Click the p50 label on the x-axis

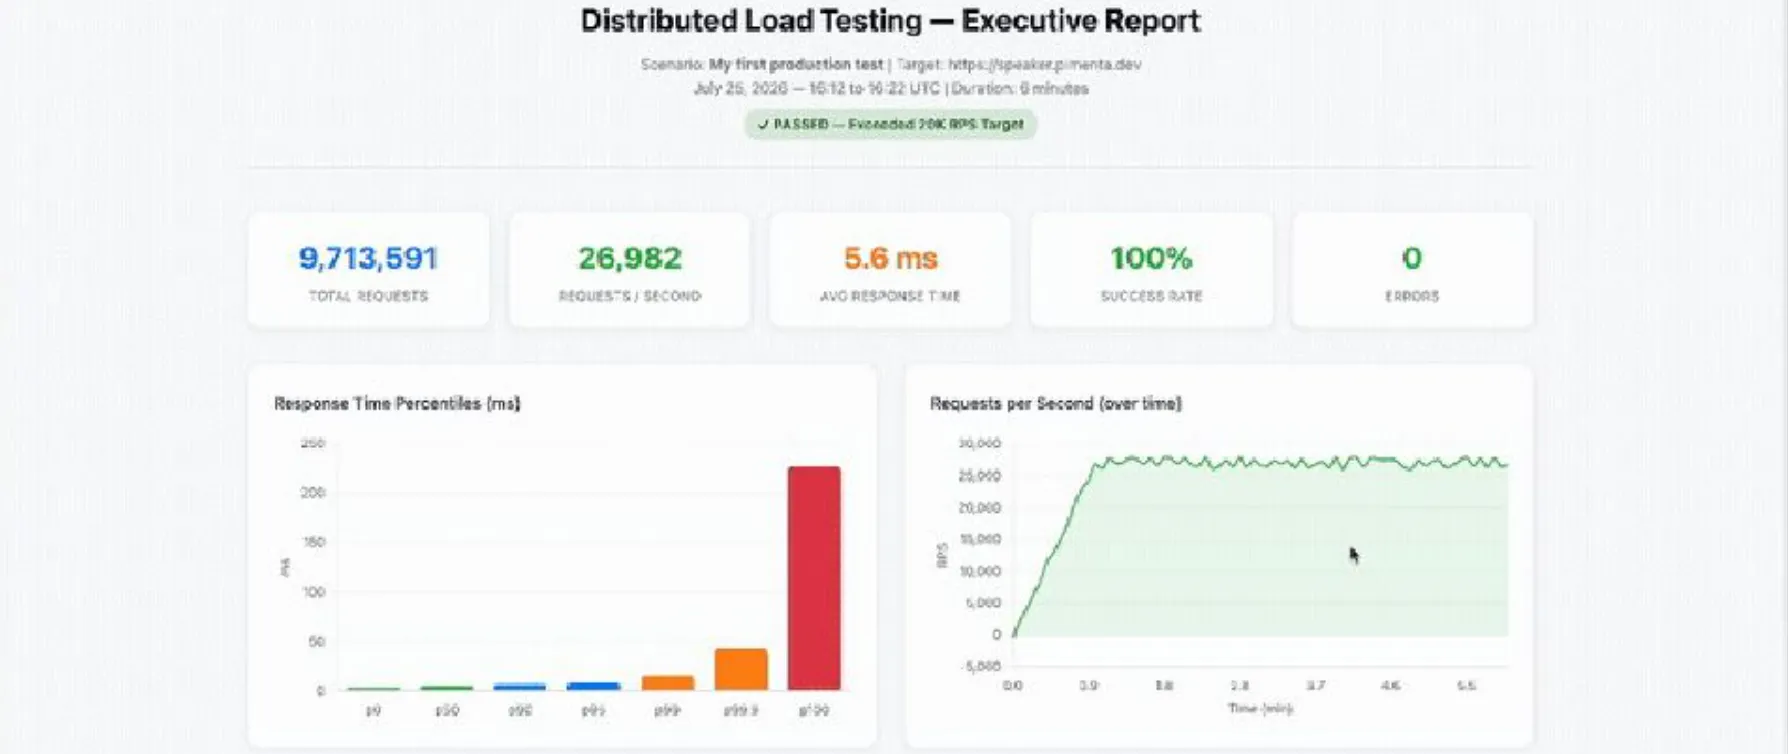tap(447, 710)
